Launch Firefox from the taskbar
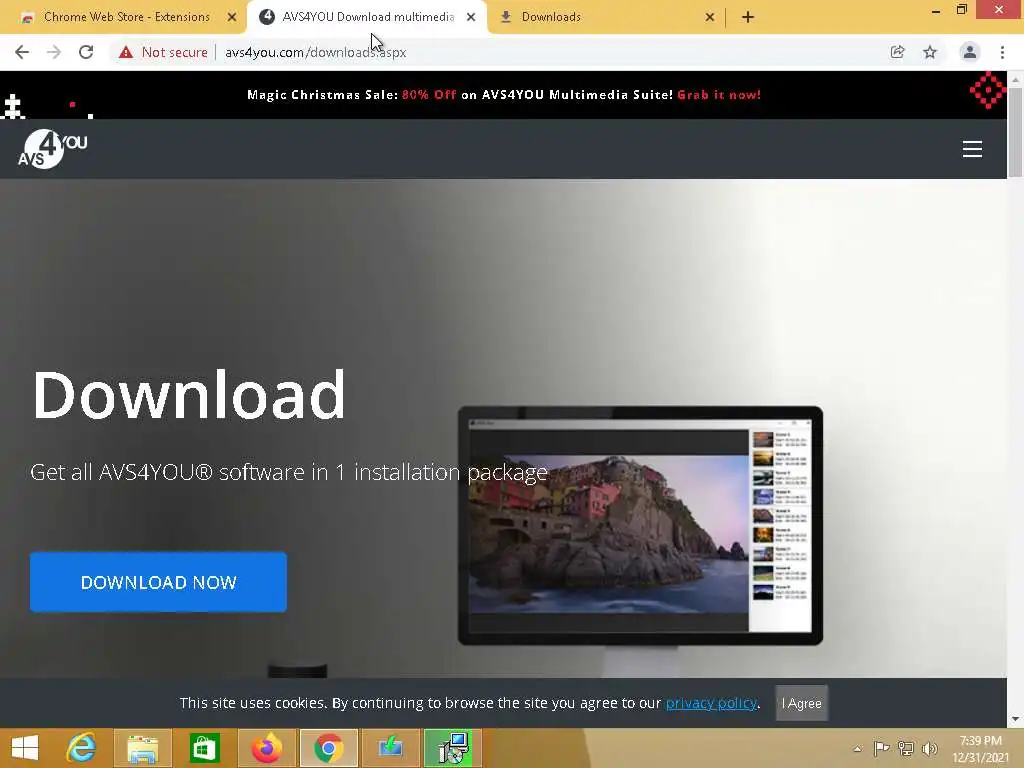The height and width of the screenshot is (768, 1024). tap(266, 748)
